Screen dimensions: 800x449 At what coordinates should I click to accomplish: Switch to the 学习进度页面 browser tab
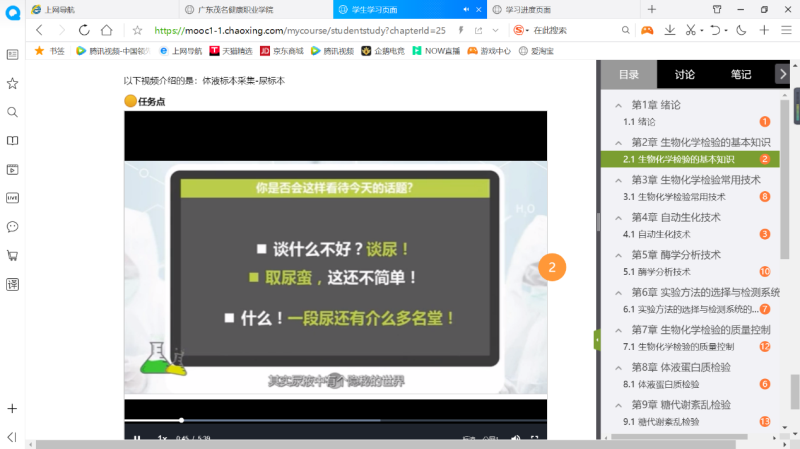[540, 9]
